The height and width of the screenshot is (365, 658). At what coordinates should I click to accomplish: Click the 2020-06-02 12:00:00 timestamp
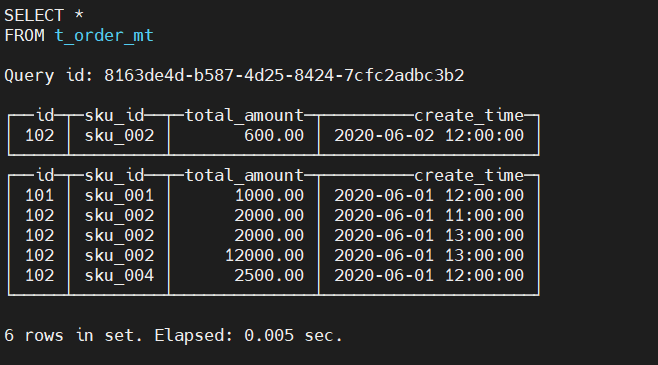429,136
